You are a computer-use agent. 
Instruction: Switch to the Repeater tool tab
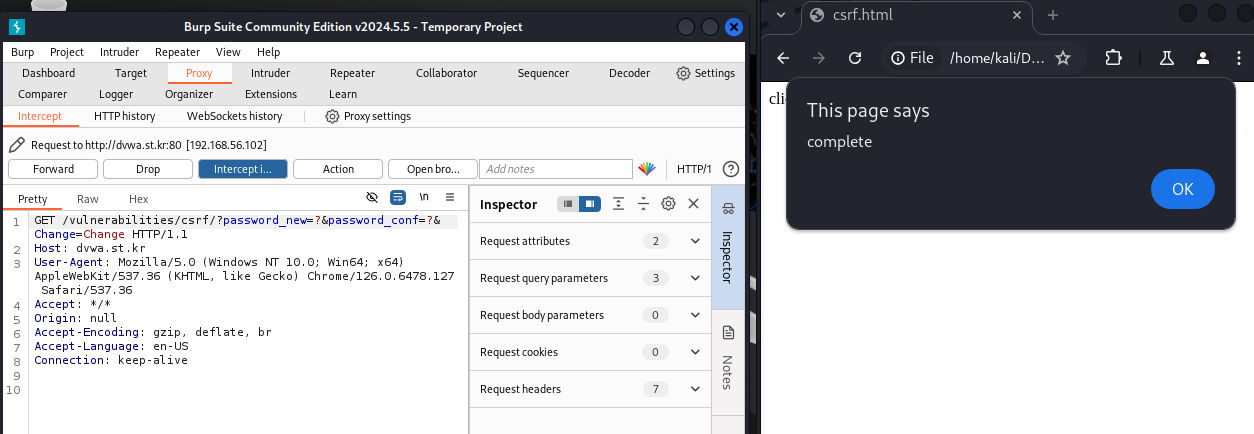[352, 73]
